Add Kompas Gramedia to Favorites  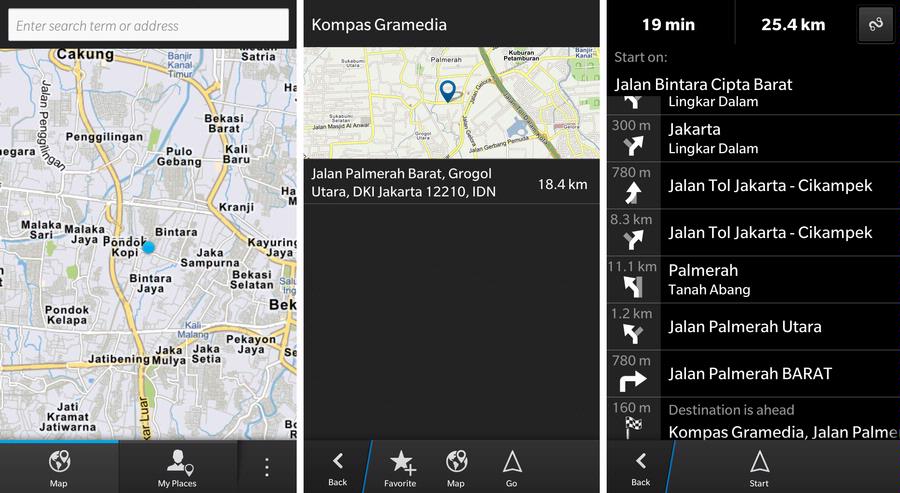pyautogui.click(x=400, y=467)
